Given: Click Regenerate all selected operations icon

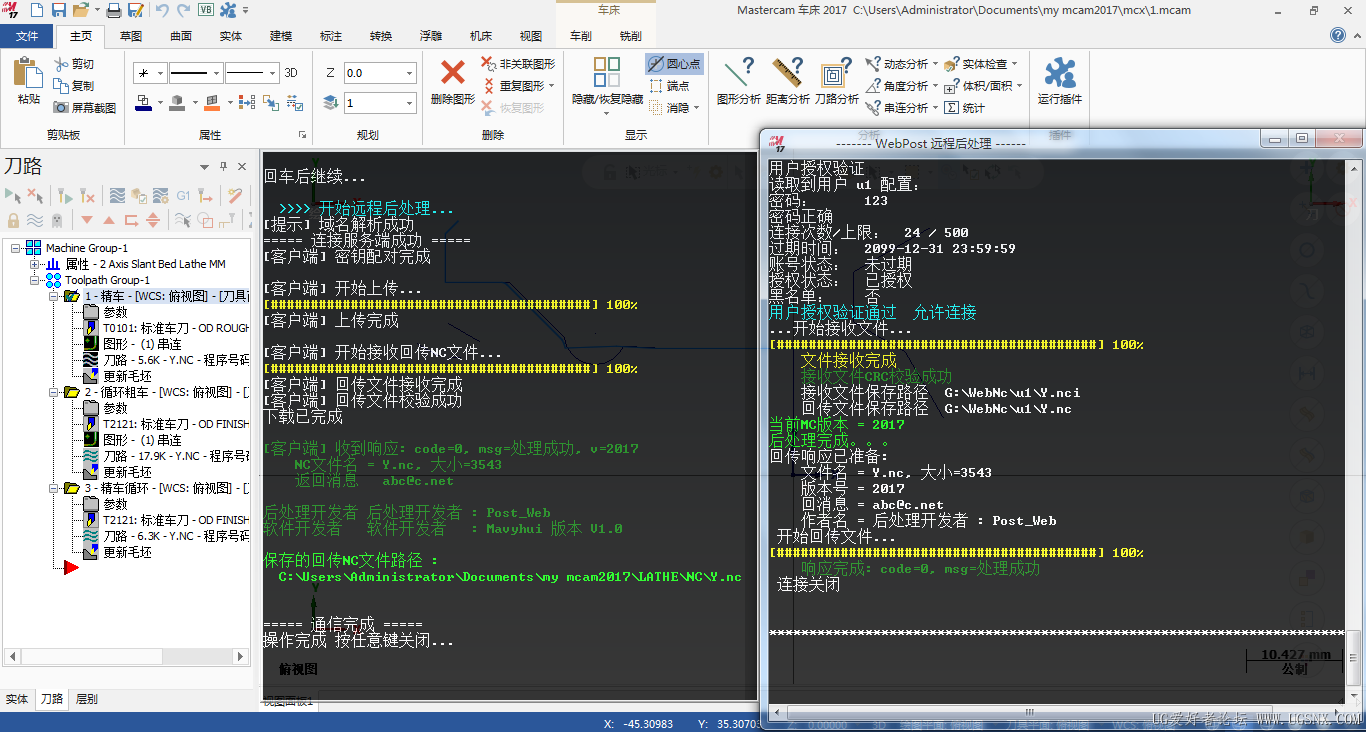Looking at the screenshot, I should 64,195.
